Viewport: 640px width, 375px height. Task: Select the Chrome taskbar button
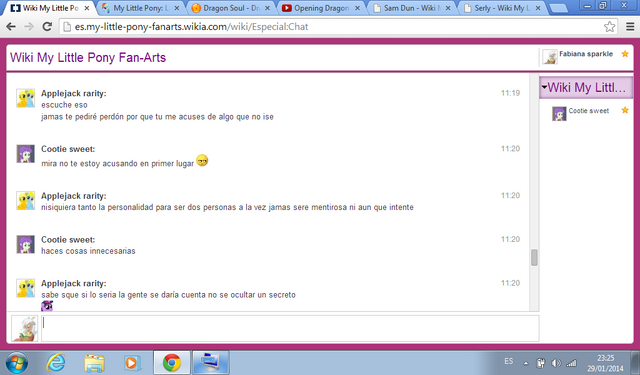(x=172, y=363)
